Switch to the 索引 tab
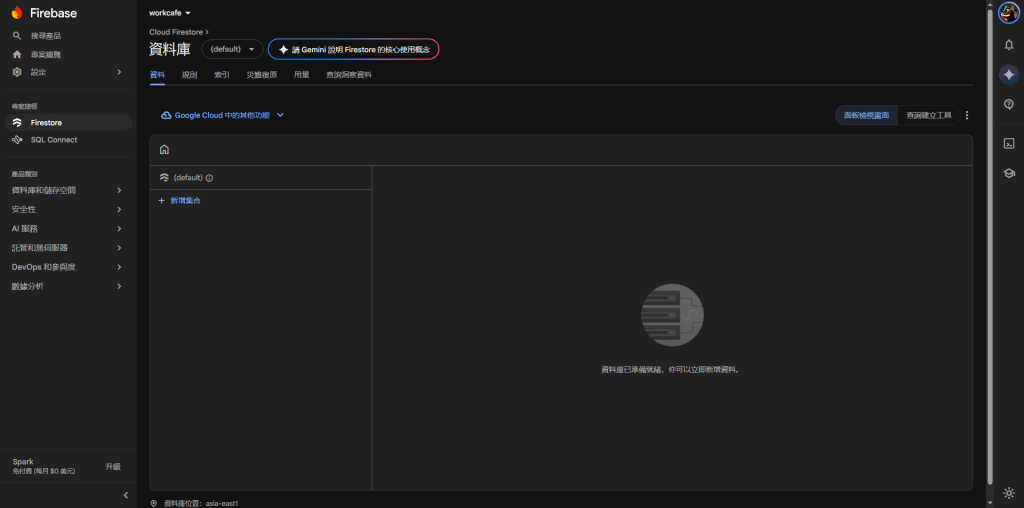Screen dimensions: 1024x508 (222, 75)
